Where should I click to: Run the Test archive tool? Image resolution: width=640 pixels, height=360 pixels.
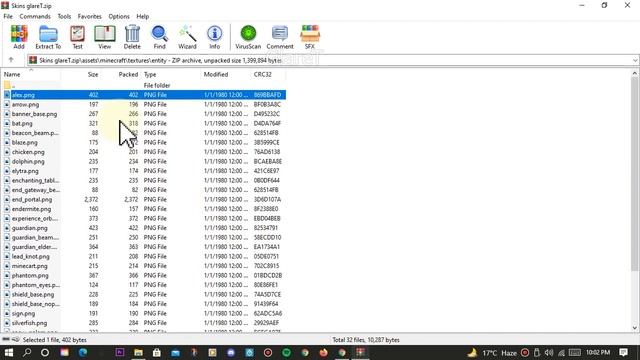click(77, 37)
